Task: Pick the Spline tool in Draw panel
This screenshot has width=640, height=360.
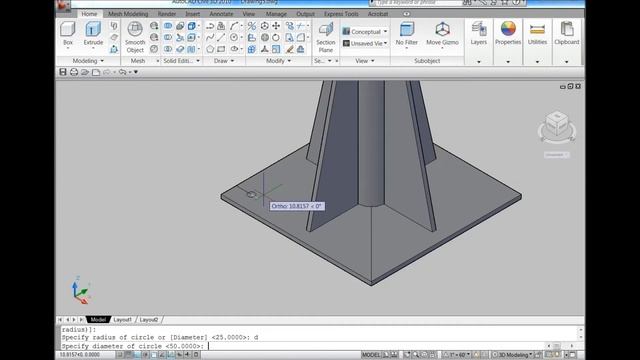Action: 210,38
